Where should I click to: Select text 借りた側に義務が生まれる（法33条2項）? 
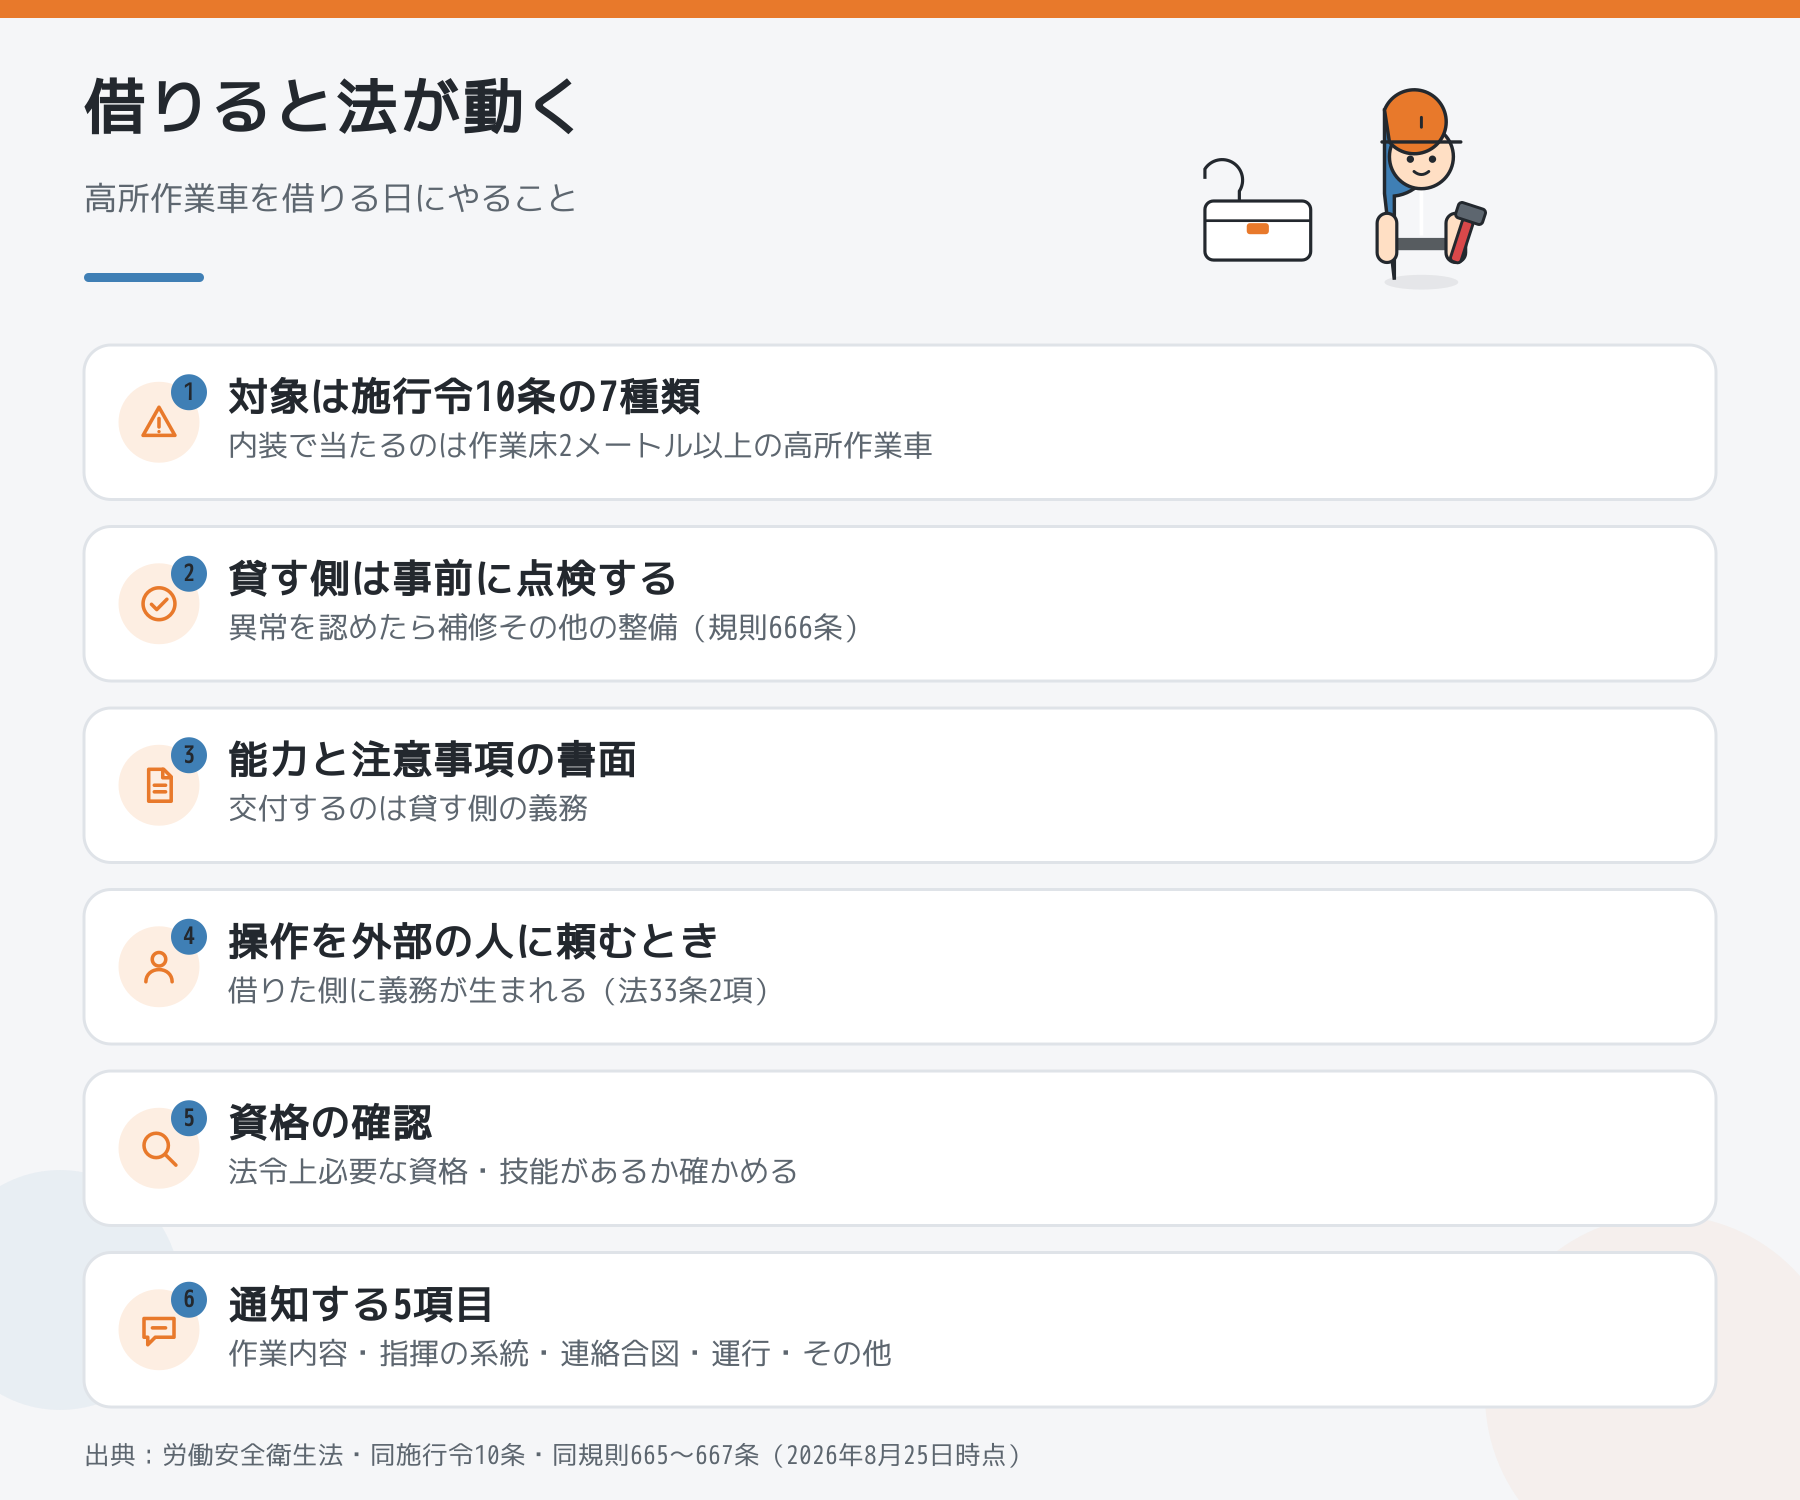click(500, 990)
